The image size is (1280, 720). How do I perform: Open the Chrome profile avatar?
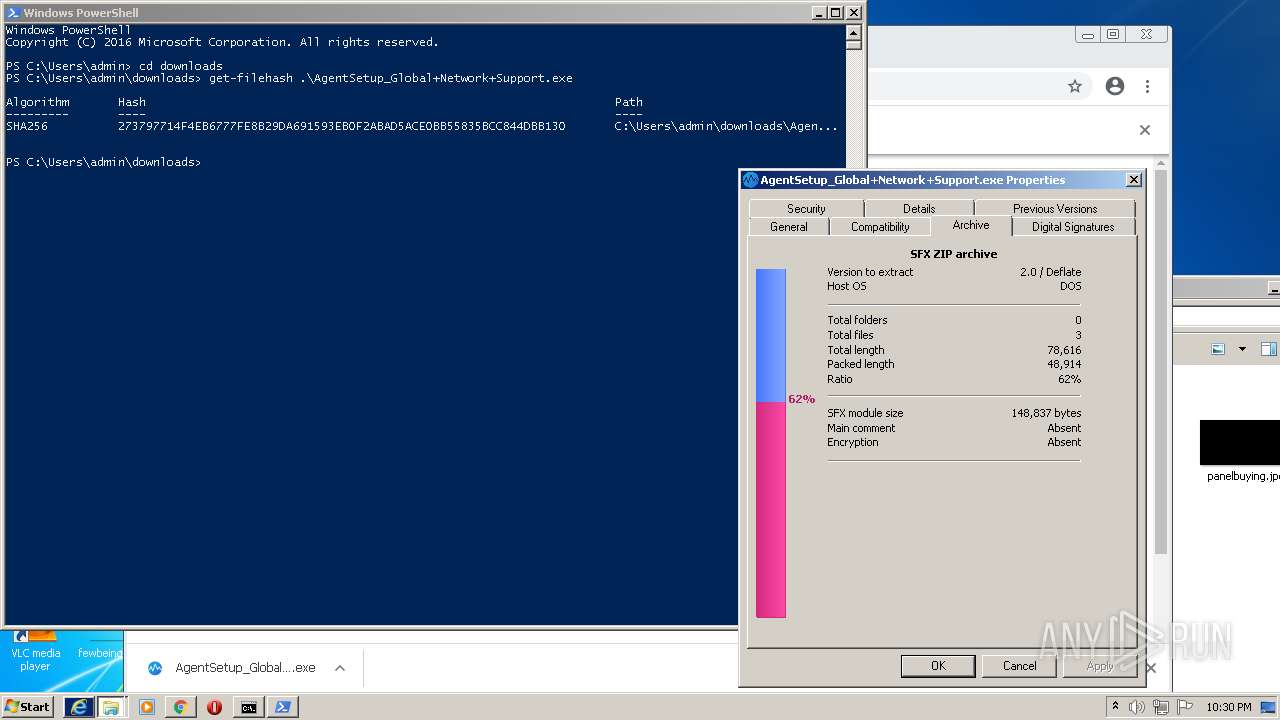pos(1115,86)
